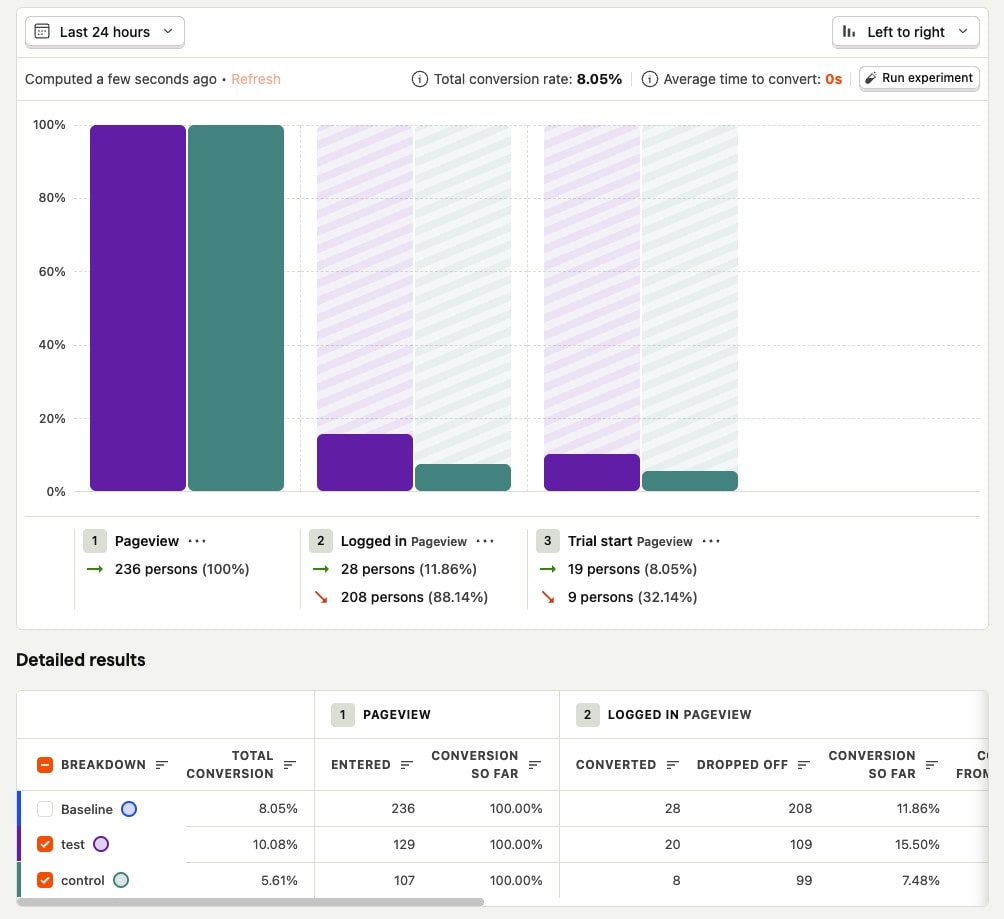Open the options menu on the Trial start step
Screen dimensions: 1004x919
point(712,540)
